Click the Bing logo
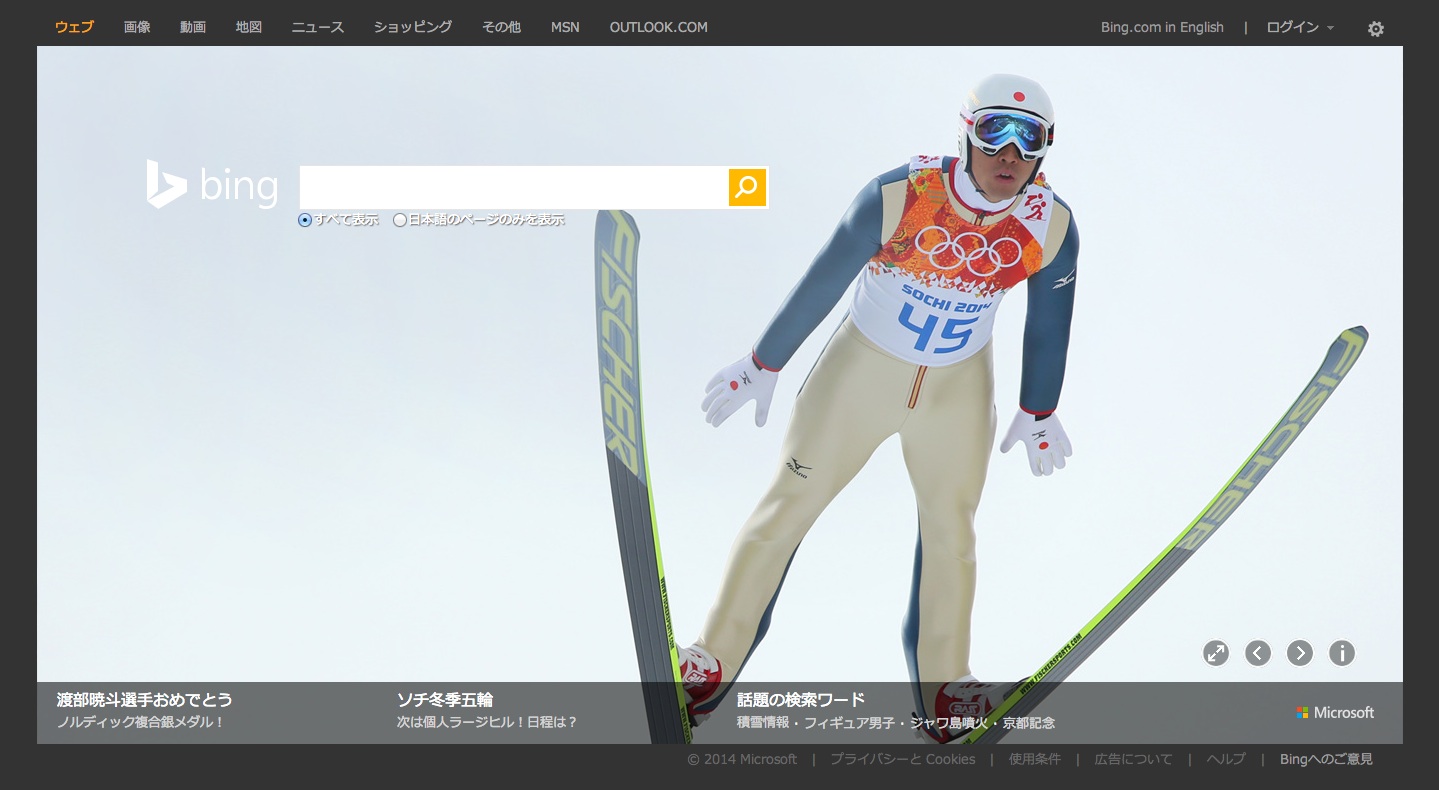1439x790 pixels. click(212, 185)
